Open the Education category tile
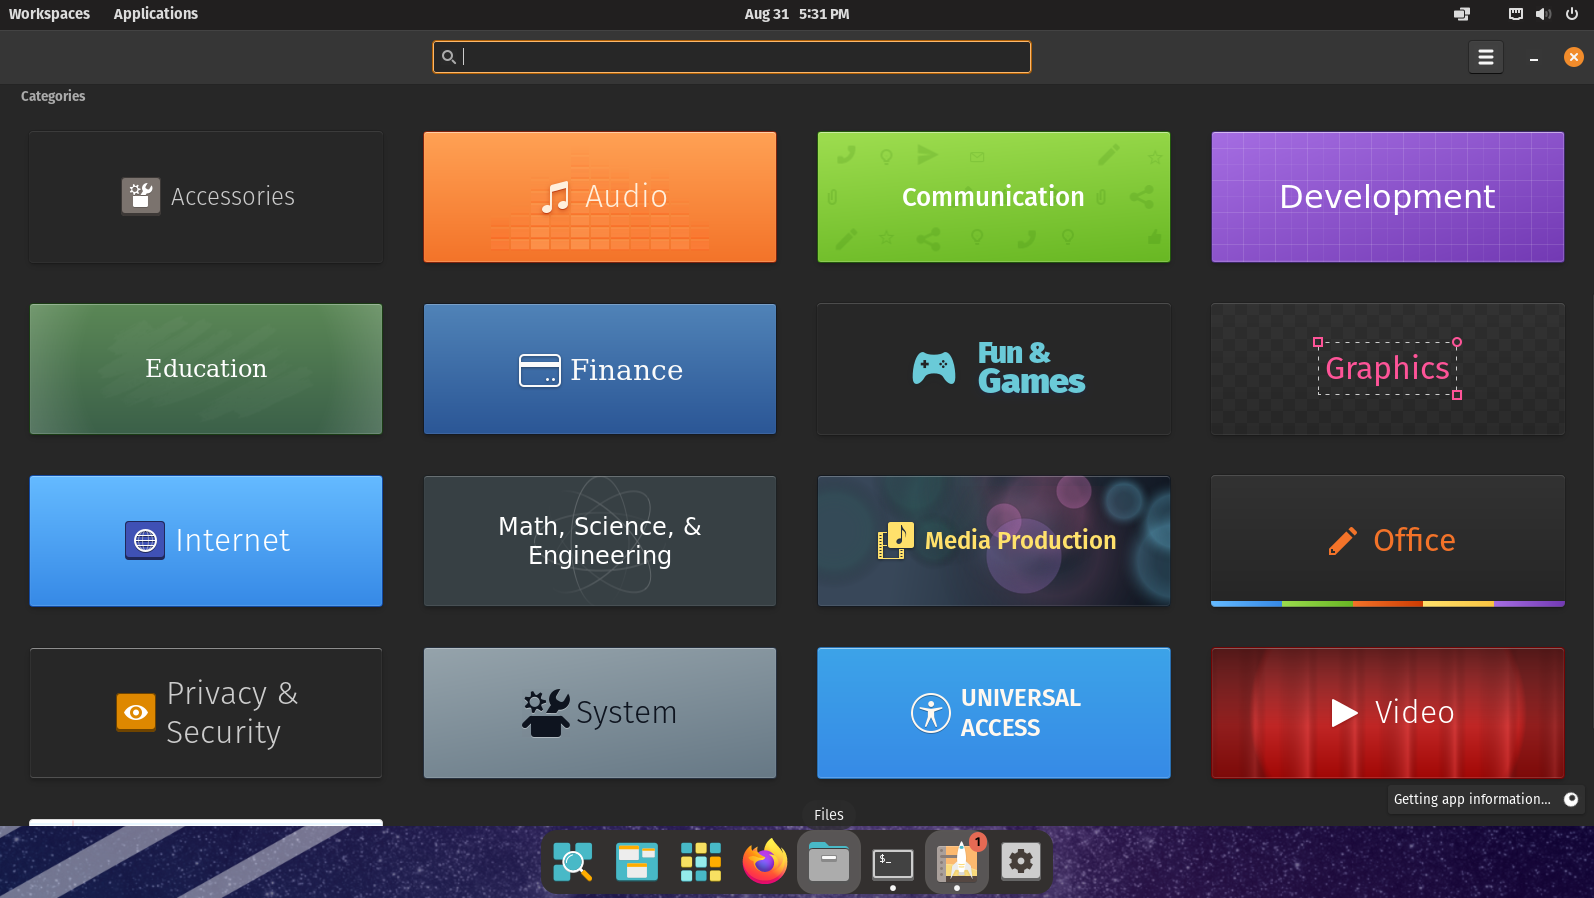Screen dimensions: 1594x898 tap(206, 369)
